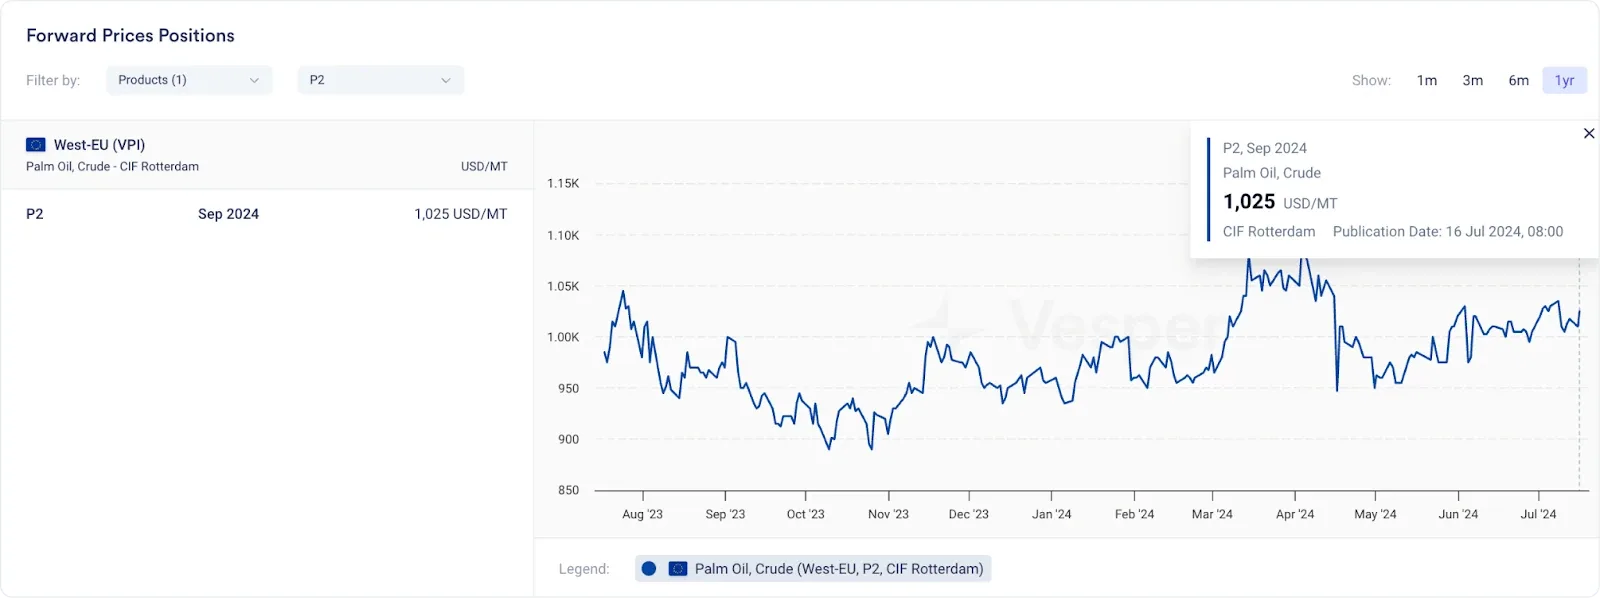Select the P2 Sep 2024 price row

pos(267,214)
